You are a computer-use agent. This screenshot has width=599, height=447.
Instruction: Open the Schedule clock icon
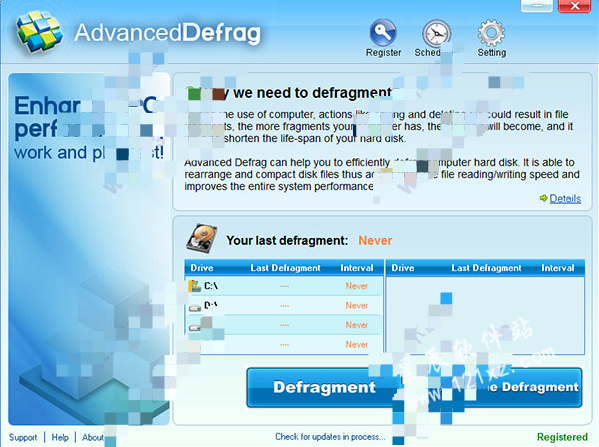point(436,33)
